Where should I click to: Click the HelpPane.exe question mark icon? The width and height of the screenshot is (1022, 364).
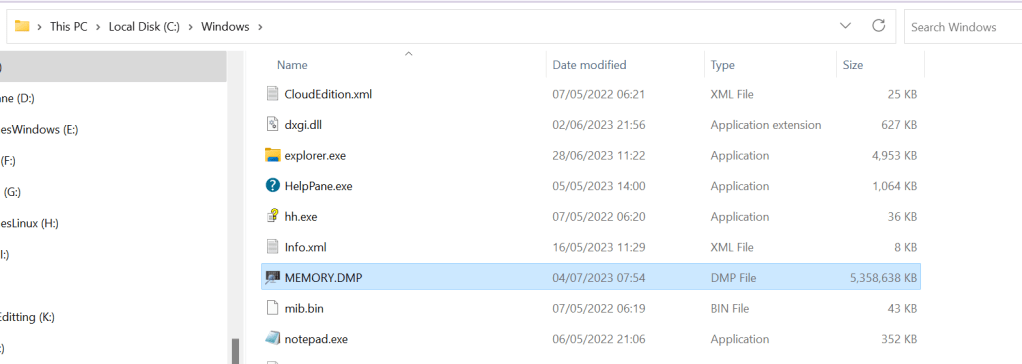coord(272,186)
